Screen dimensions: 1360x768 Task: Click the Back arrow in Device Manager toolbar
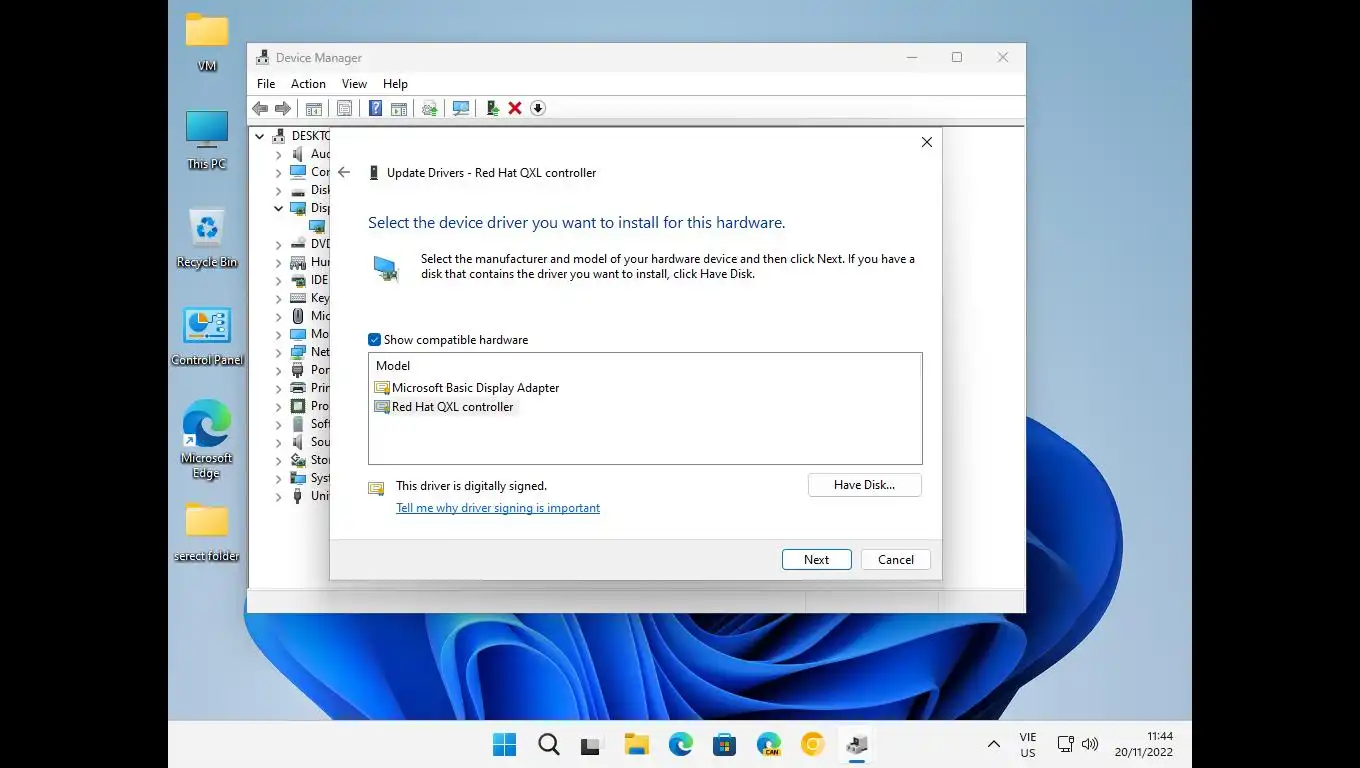260,108
